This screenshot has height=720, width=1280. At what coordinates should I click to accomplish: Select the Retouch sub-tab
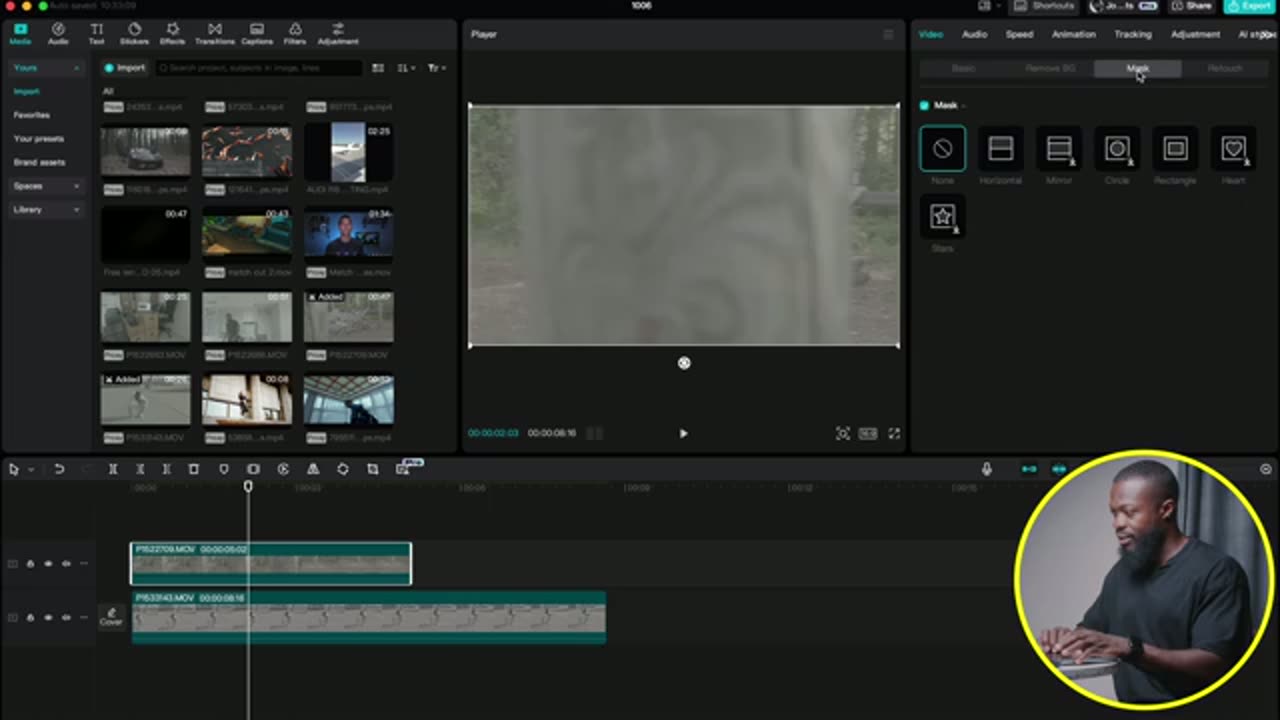(1225, 68)
